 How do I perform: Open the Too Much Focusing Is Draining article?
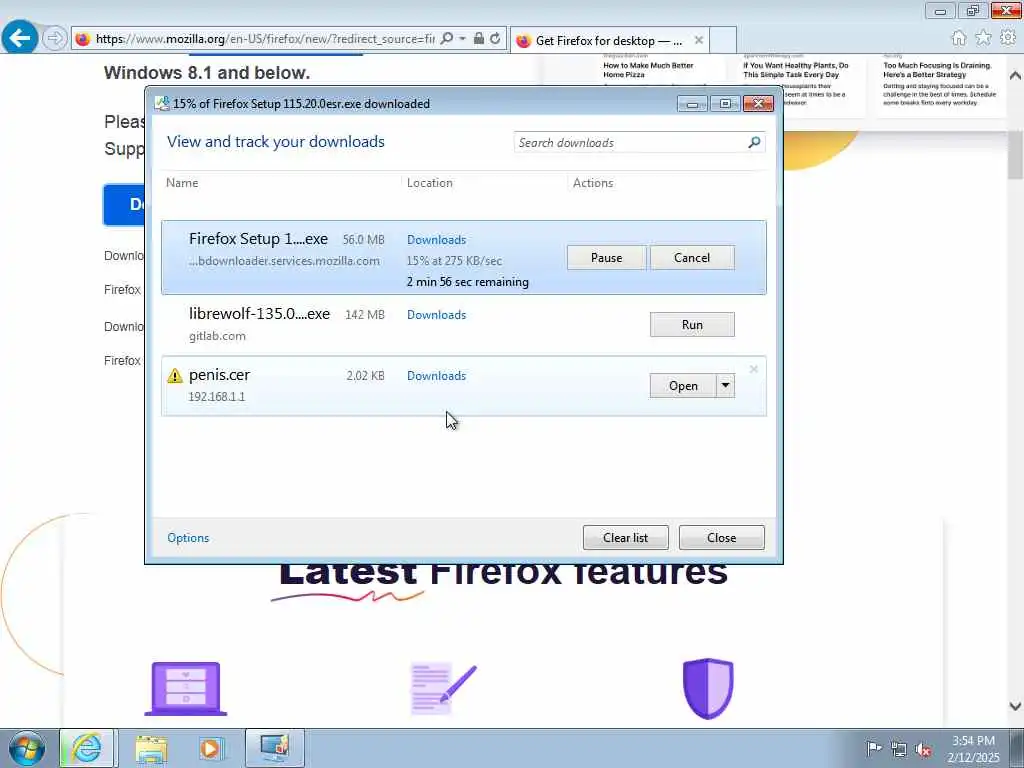[937, 70]
